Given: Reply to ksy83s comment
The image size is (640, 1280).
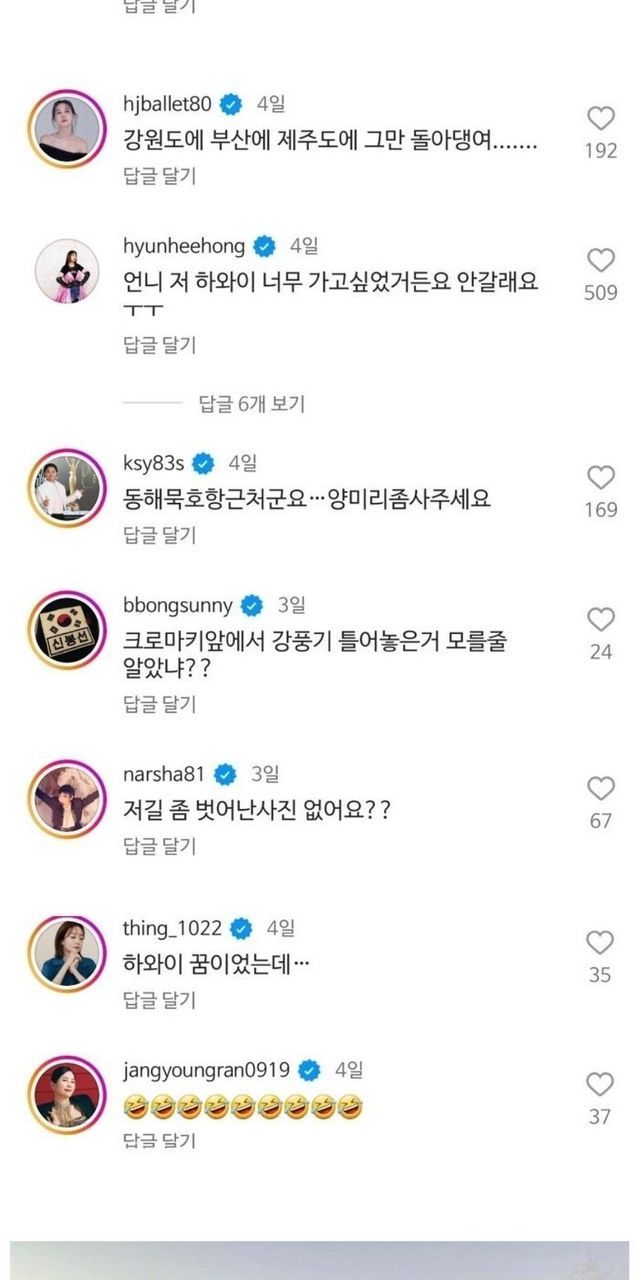Looking at the screenshot, I should pos(159,535).
